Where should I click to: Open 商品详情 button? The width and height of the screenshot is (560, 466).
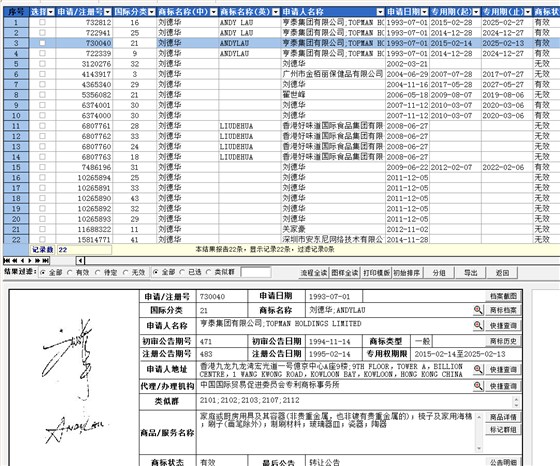[503, 417]
